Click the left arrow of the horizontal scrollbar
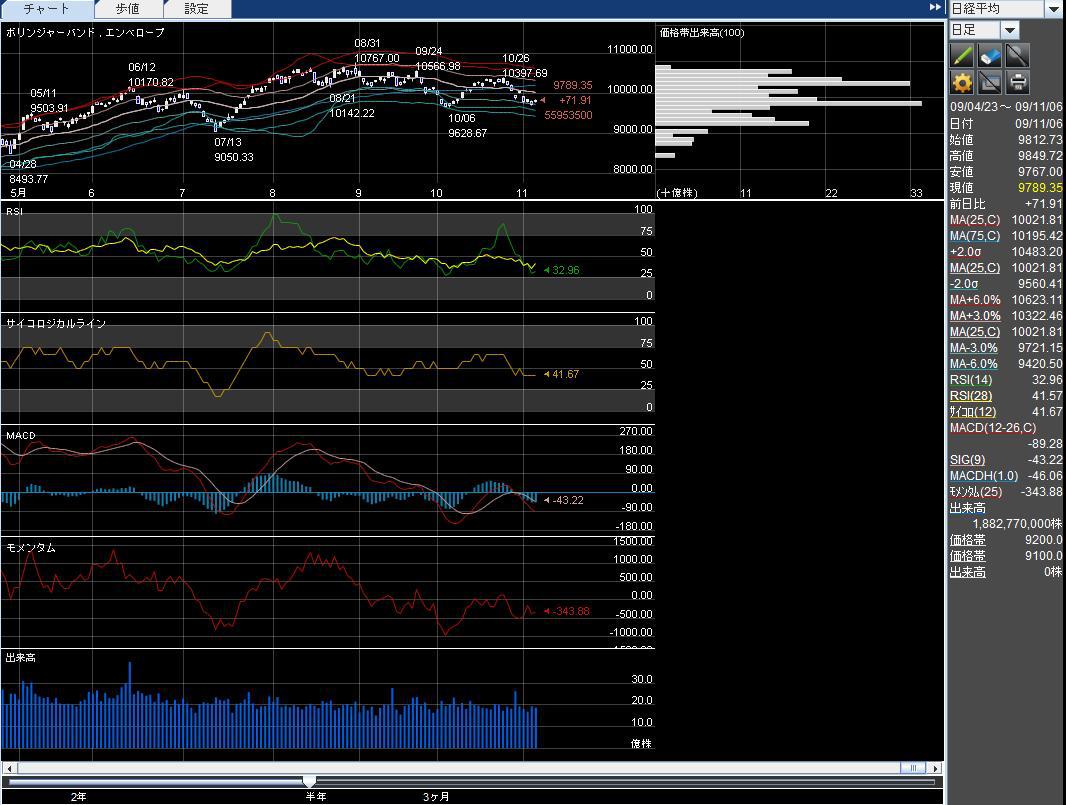1066x805 pixels. tap(8, 768)
